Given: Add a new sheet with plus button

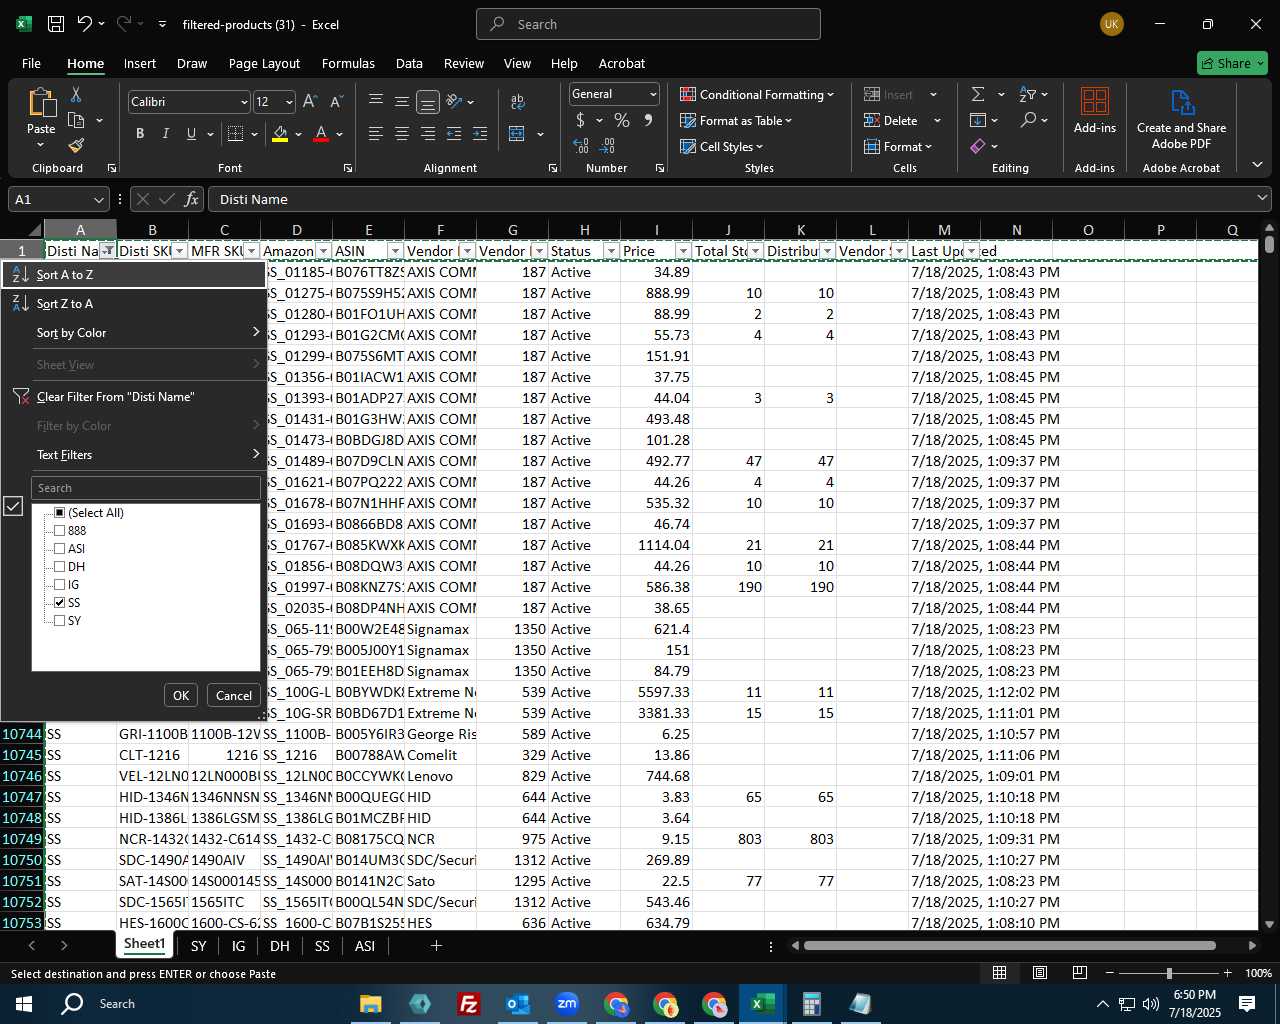Looking at the screenshot, I should [436, 945].
